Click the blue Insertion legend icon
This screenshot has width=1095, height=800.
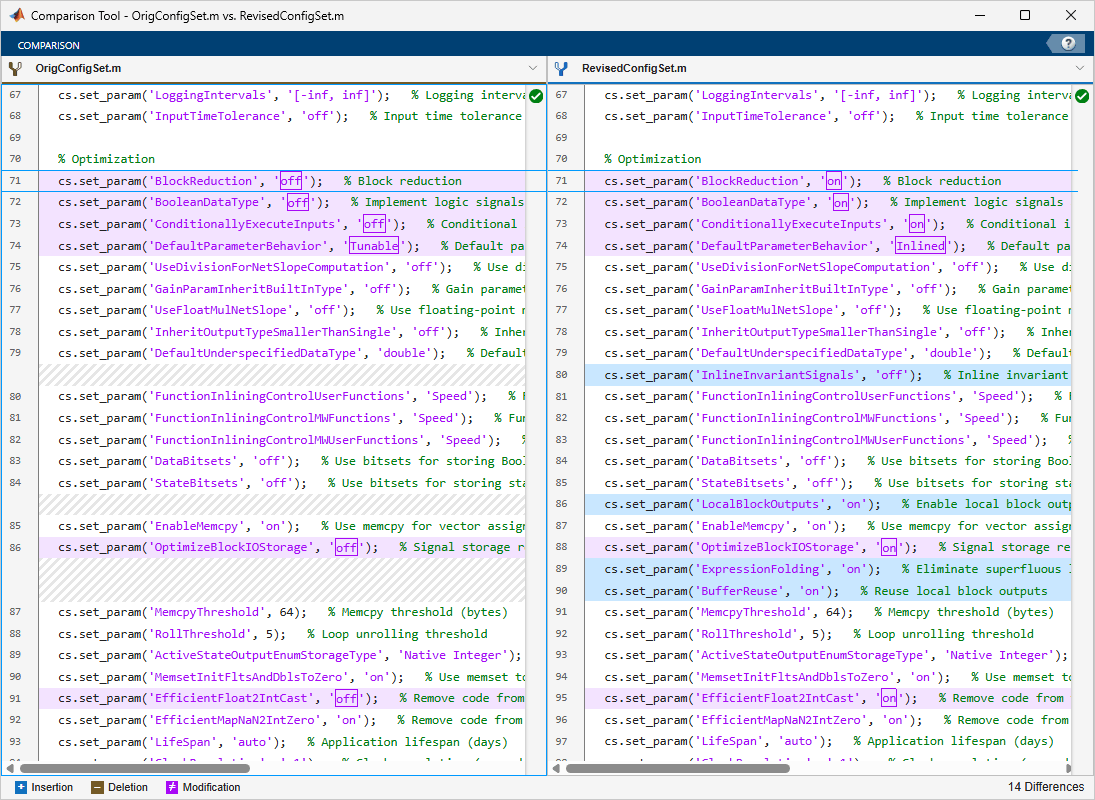tap(21, 787)
